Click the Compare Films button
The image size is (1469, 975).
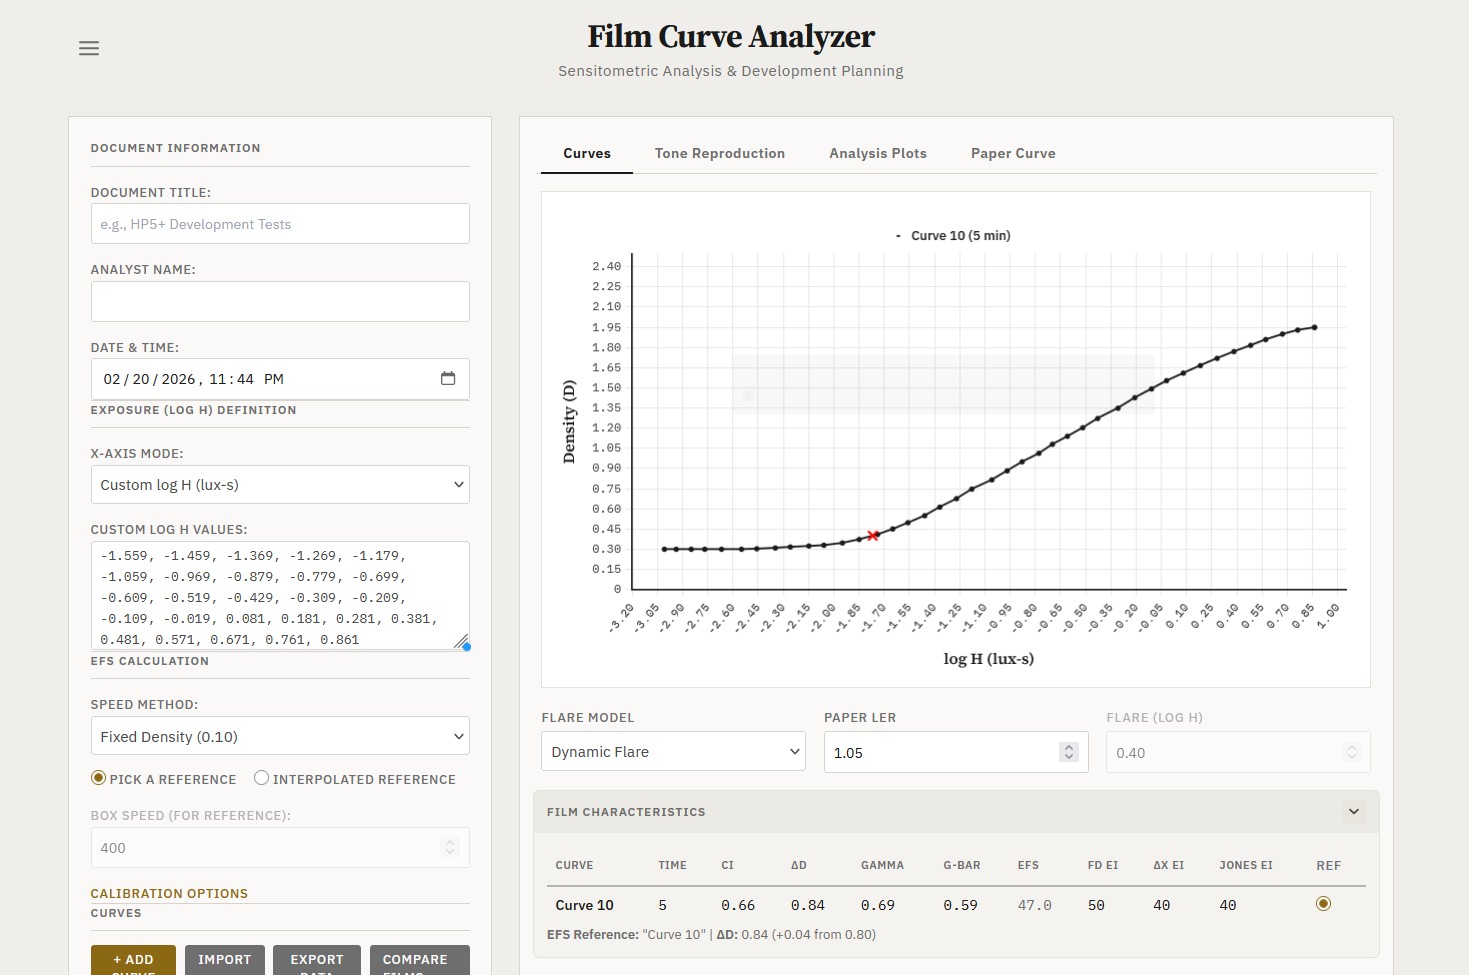(x=419, y=960)
